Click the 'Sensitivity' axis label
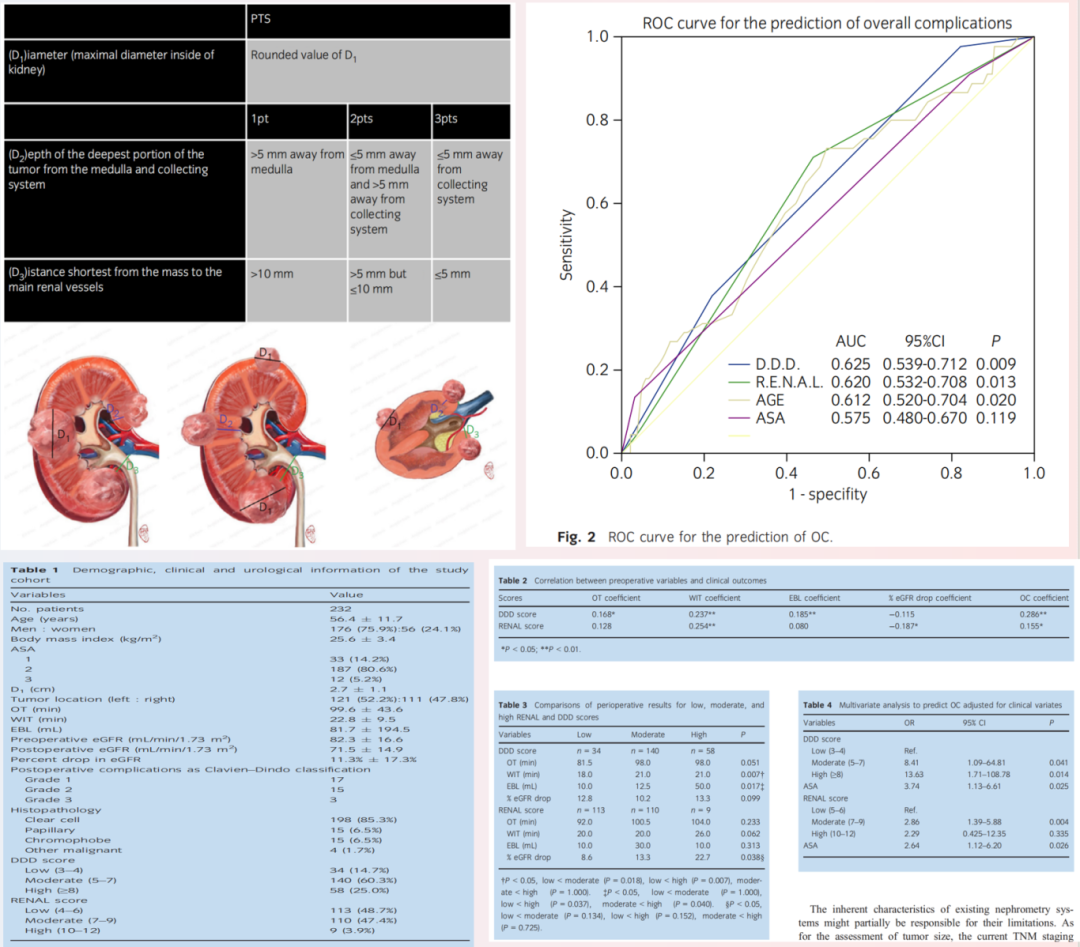The height and width of the screenshot is (947, 1080). [x=566, y=245]
